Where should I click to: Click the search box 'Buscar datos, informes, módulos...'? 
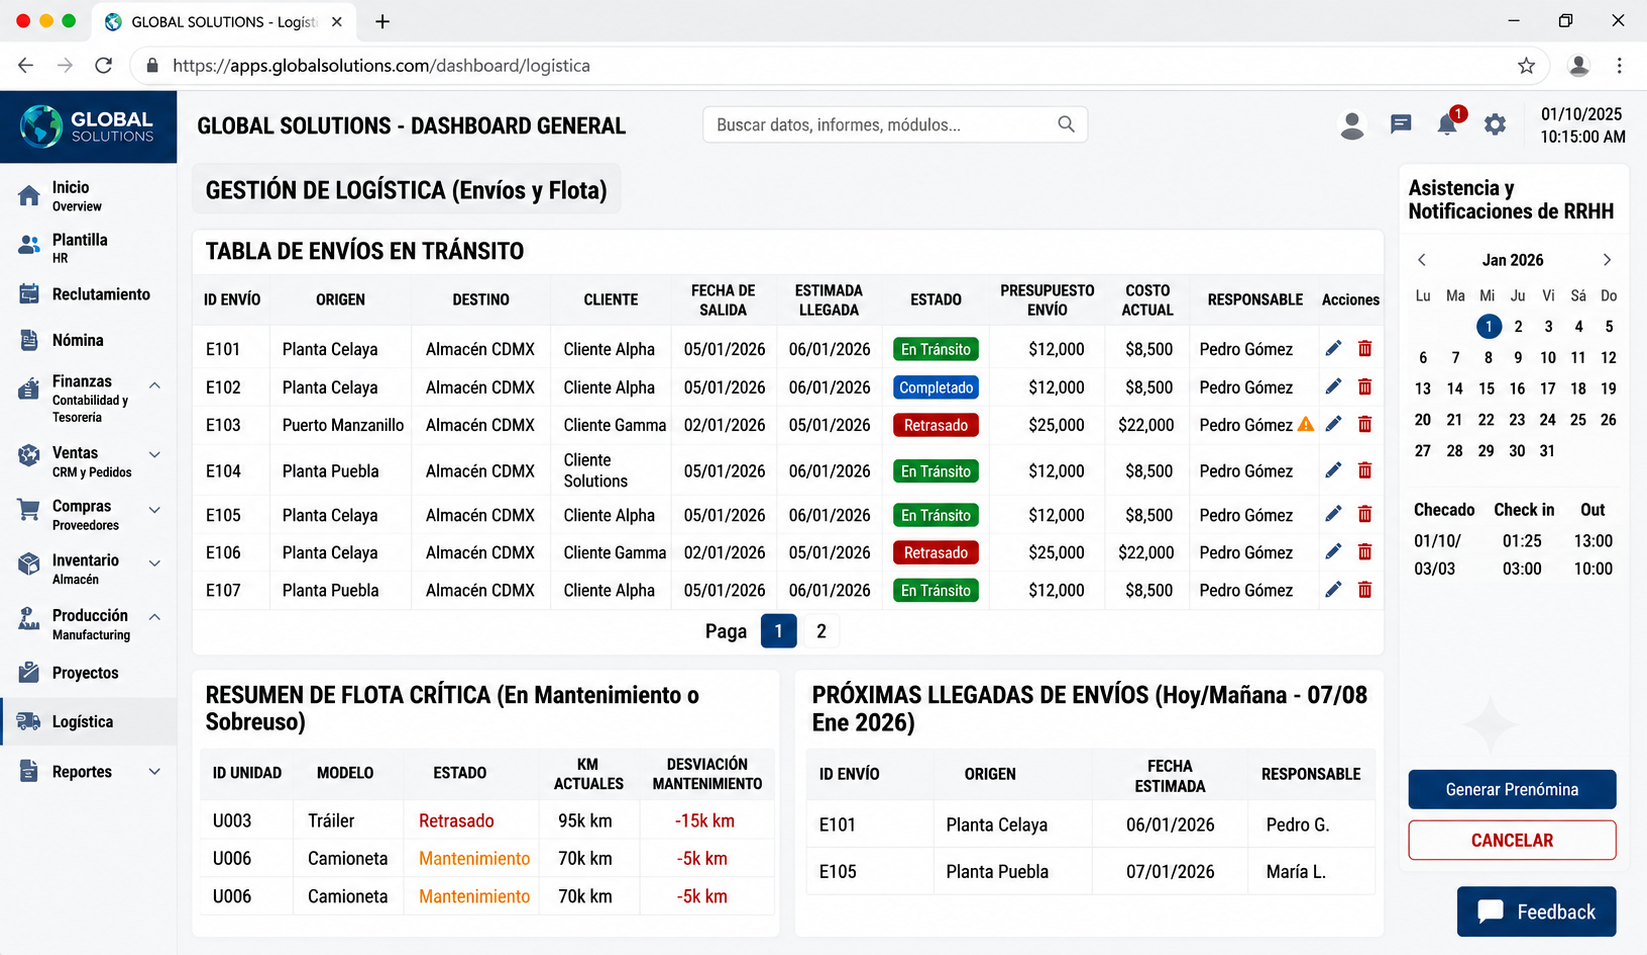895,124
